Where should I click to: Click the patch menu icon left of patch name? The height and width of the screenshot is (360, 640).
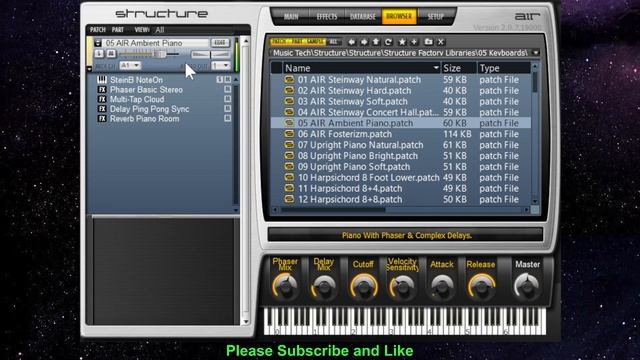tap(98, 43)
